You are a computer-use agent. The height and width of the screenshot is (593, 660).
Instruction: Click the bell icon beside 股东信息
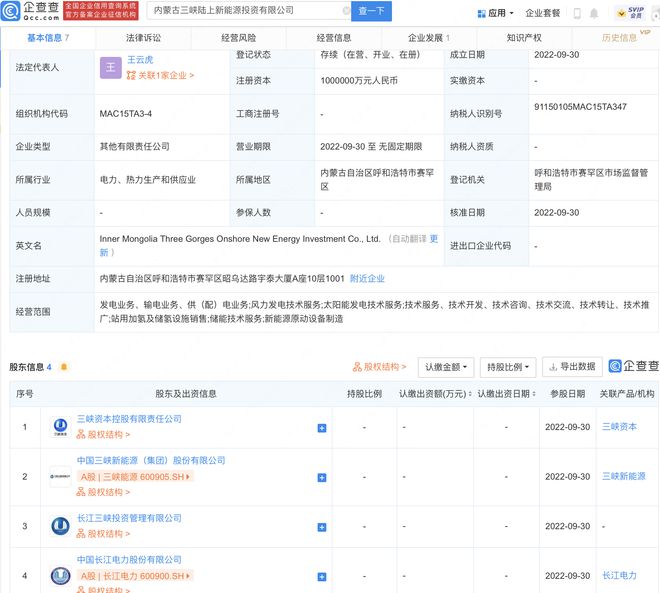click(64, 367)
